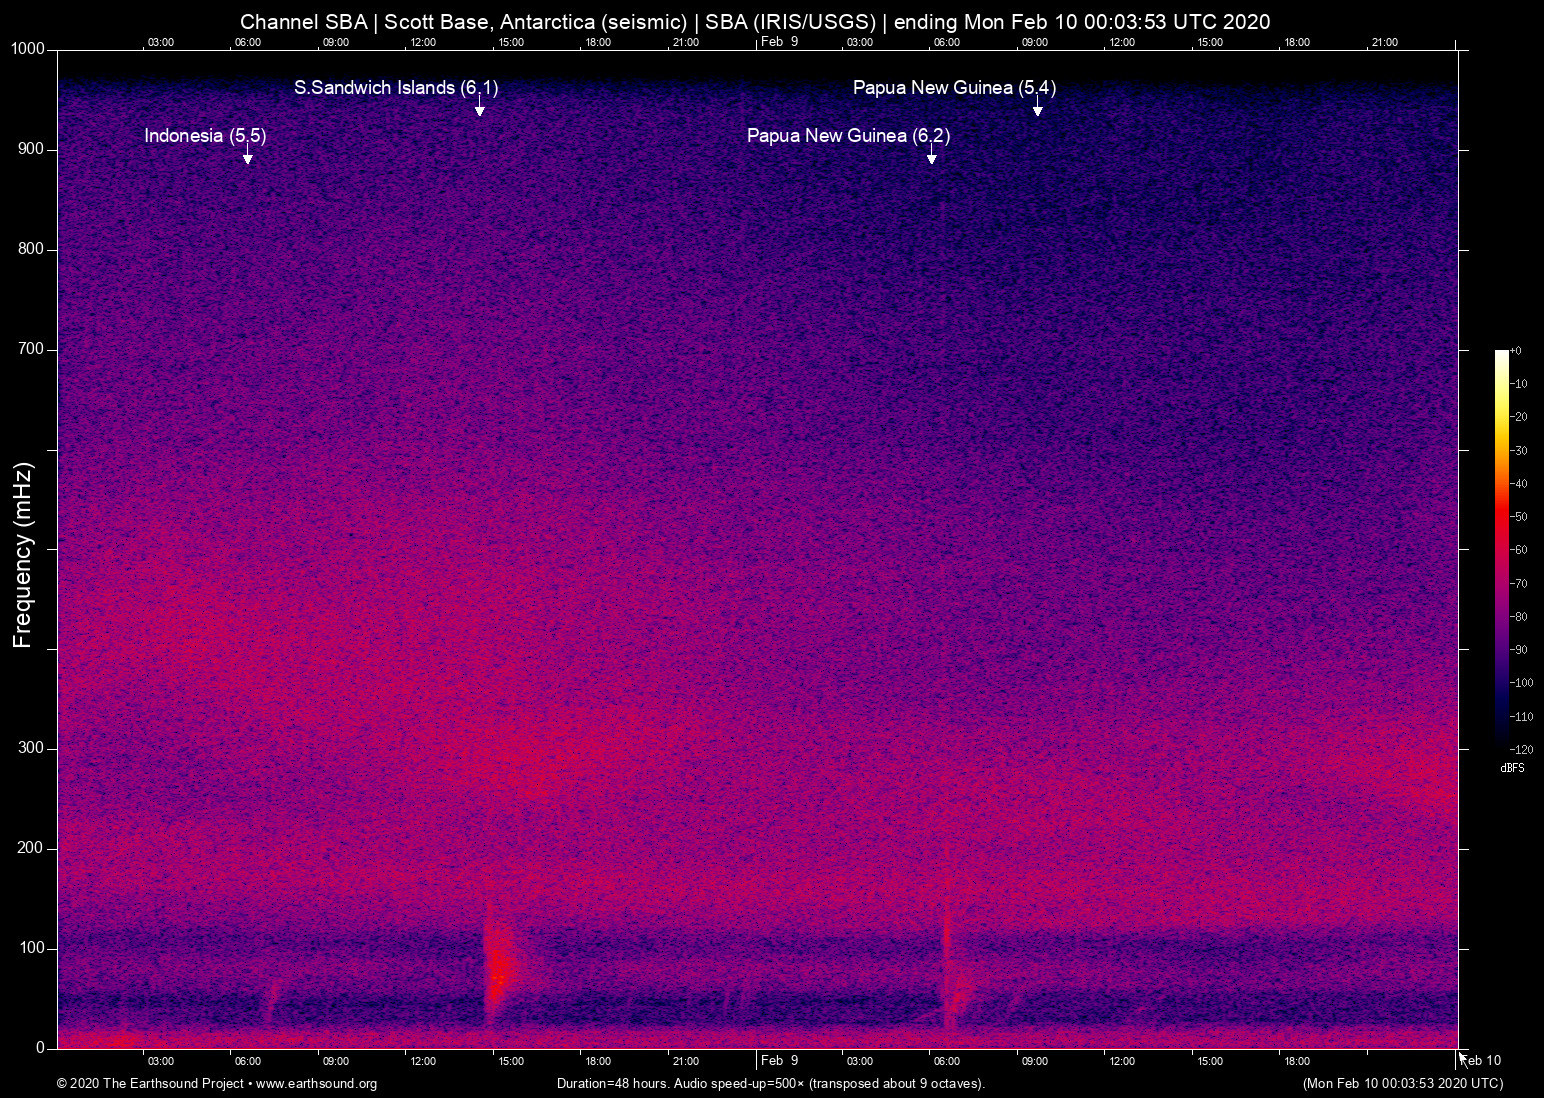The width and height of the screenshot is (1544, 1098).
Task: Click the Channel SBA Scott Base title
Action: tap(755, 22)
